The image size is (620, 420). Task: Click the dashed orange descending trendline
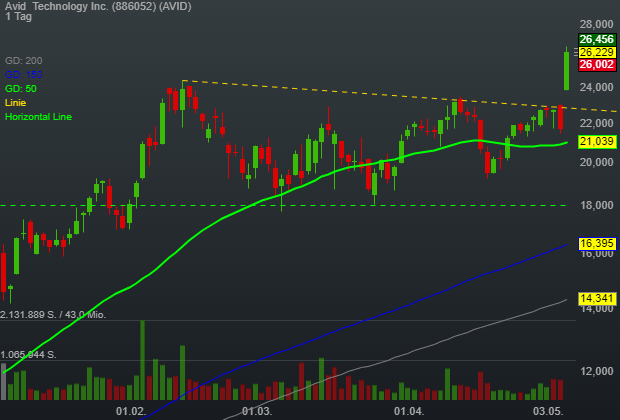point(399,97)
